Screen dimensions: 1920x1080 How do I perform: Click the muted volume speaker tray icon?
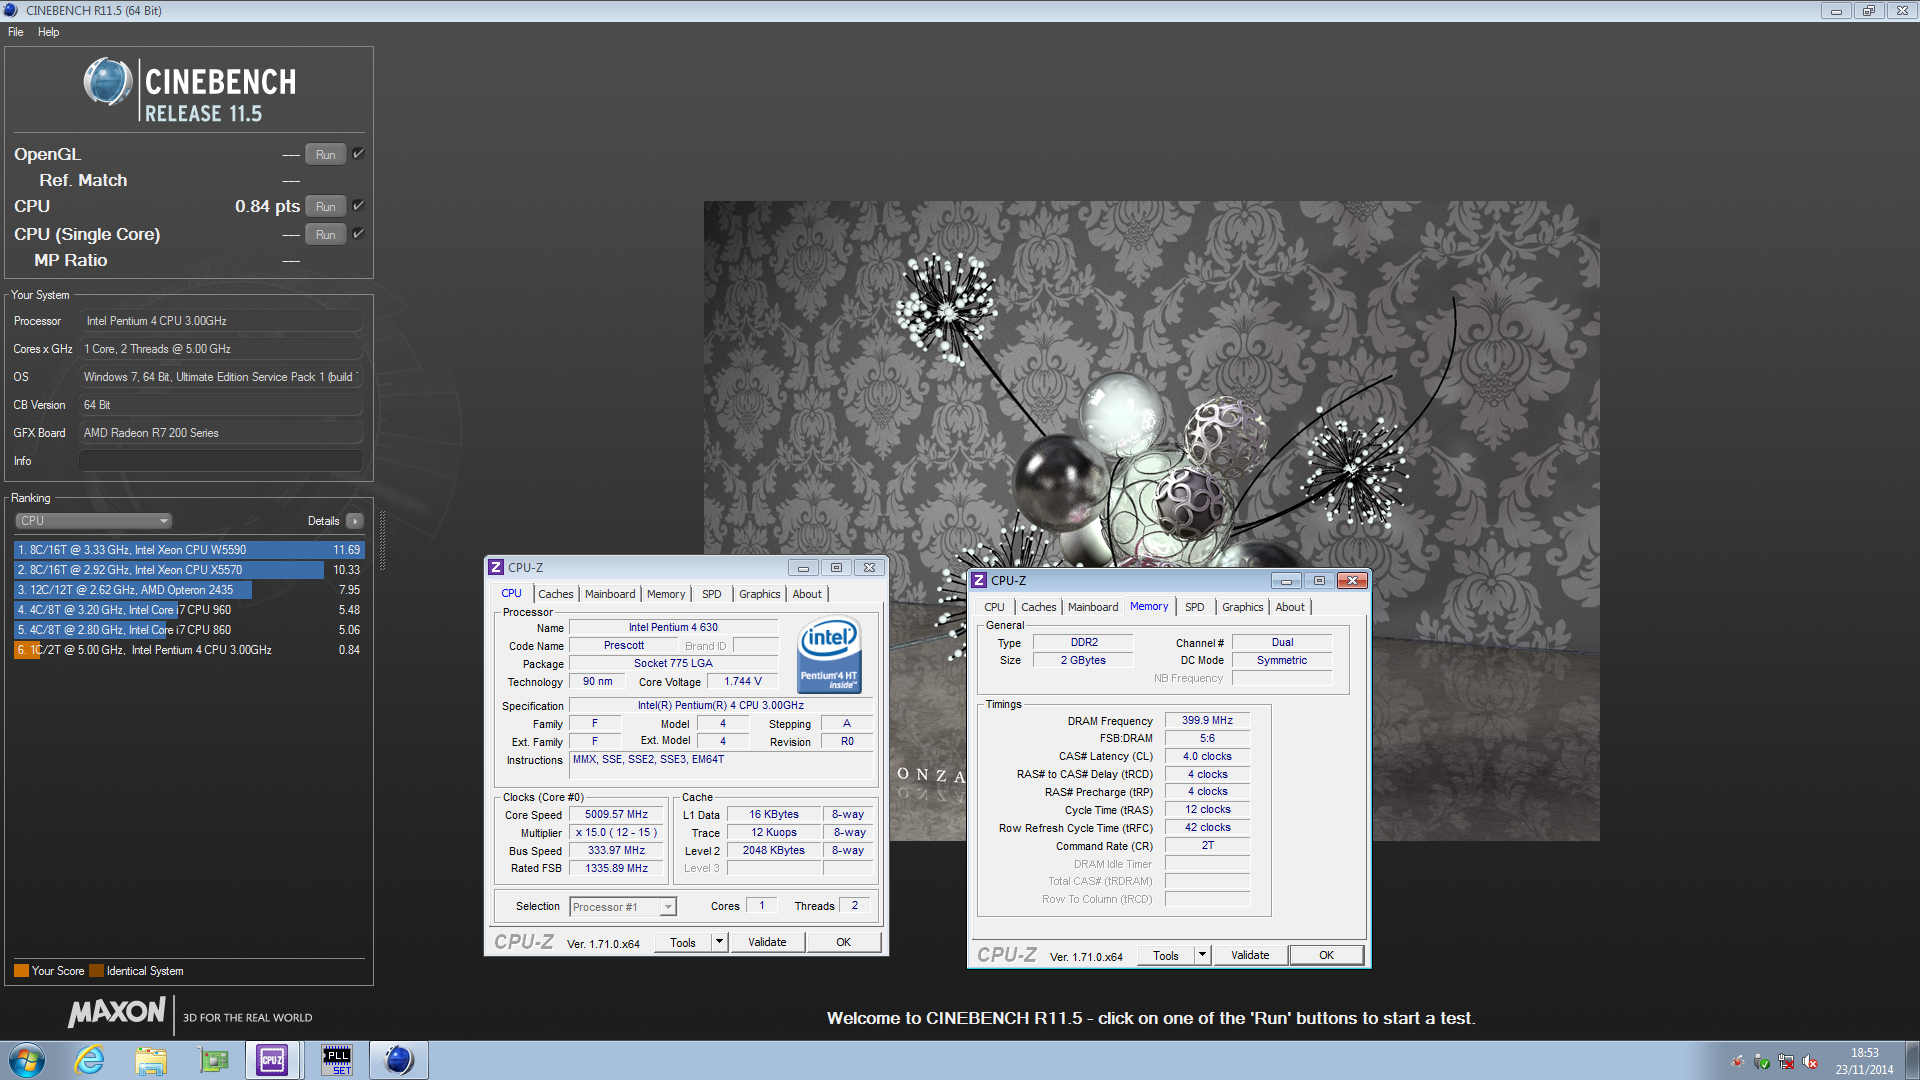pos(1810,1062)
